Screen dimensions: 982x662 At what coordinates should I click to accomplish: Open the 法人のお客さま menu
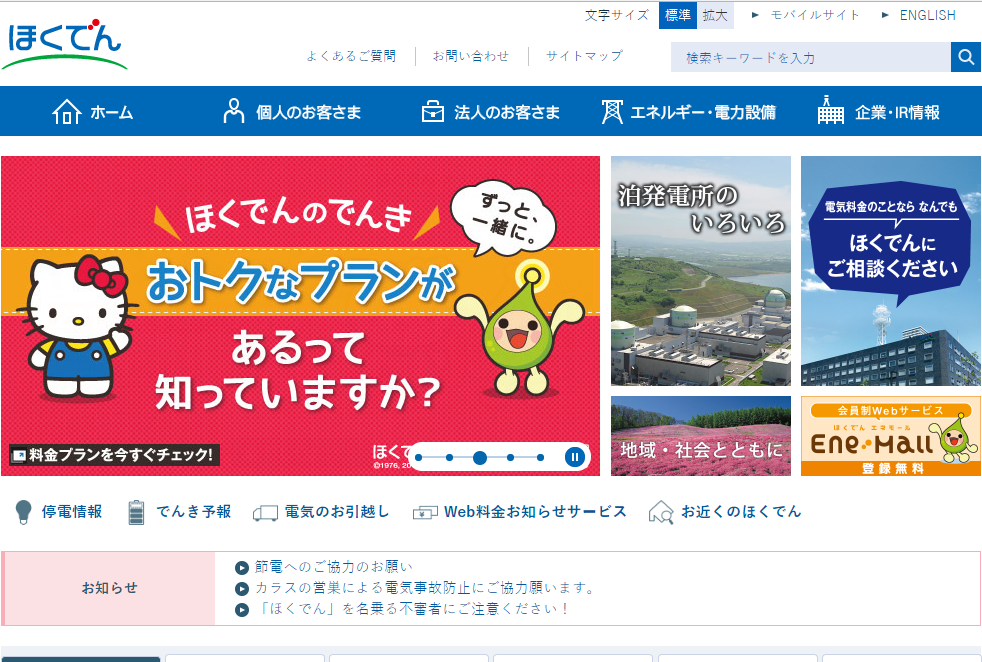[490, 112]
